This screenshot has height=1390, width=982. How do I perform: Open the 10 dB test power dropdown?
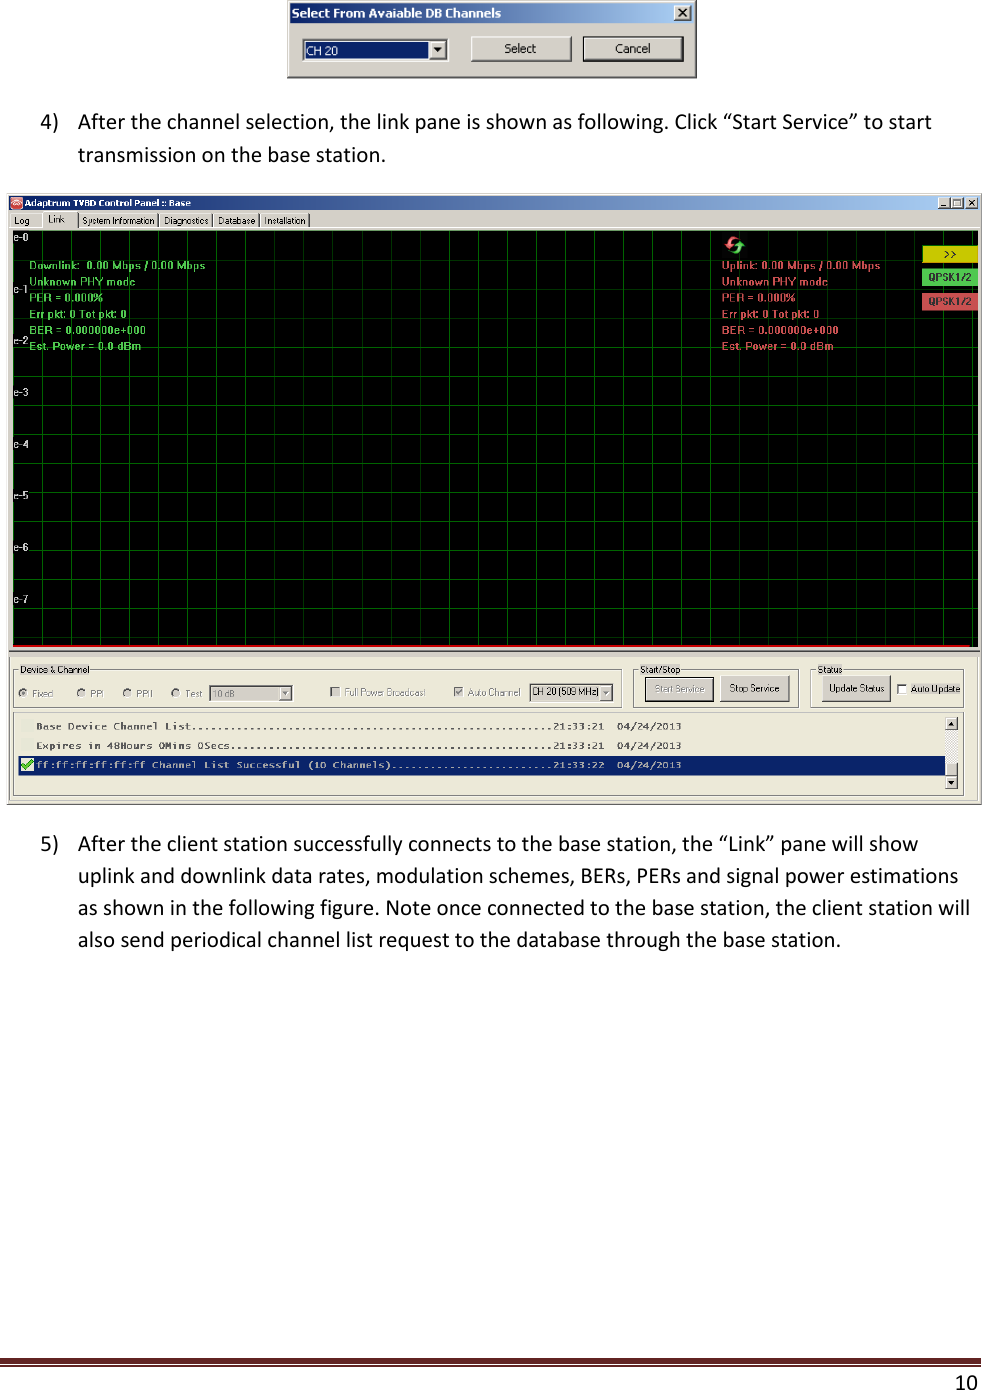(x=286, y=694)
